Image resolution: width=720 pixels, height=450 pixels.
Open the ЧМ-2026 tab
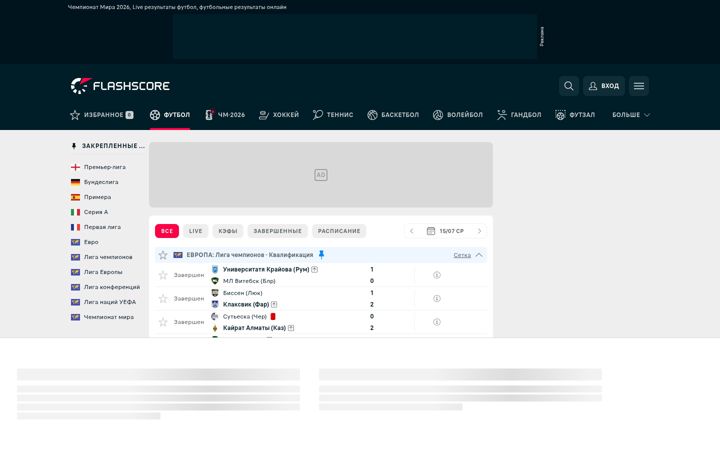[x=225, y=115]
